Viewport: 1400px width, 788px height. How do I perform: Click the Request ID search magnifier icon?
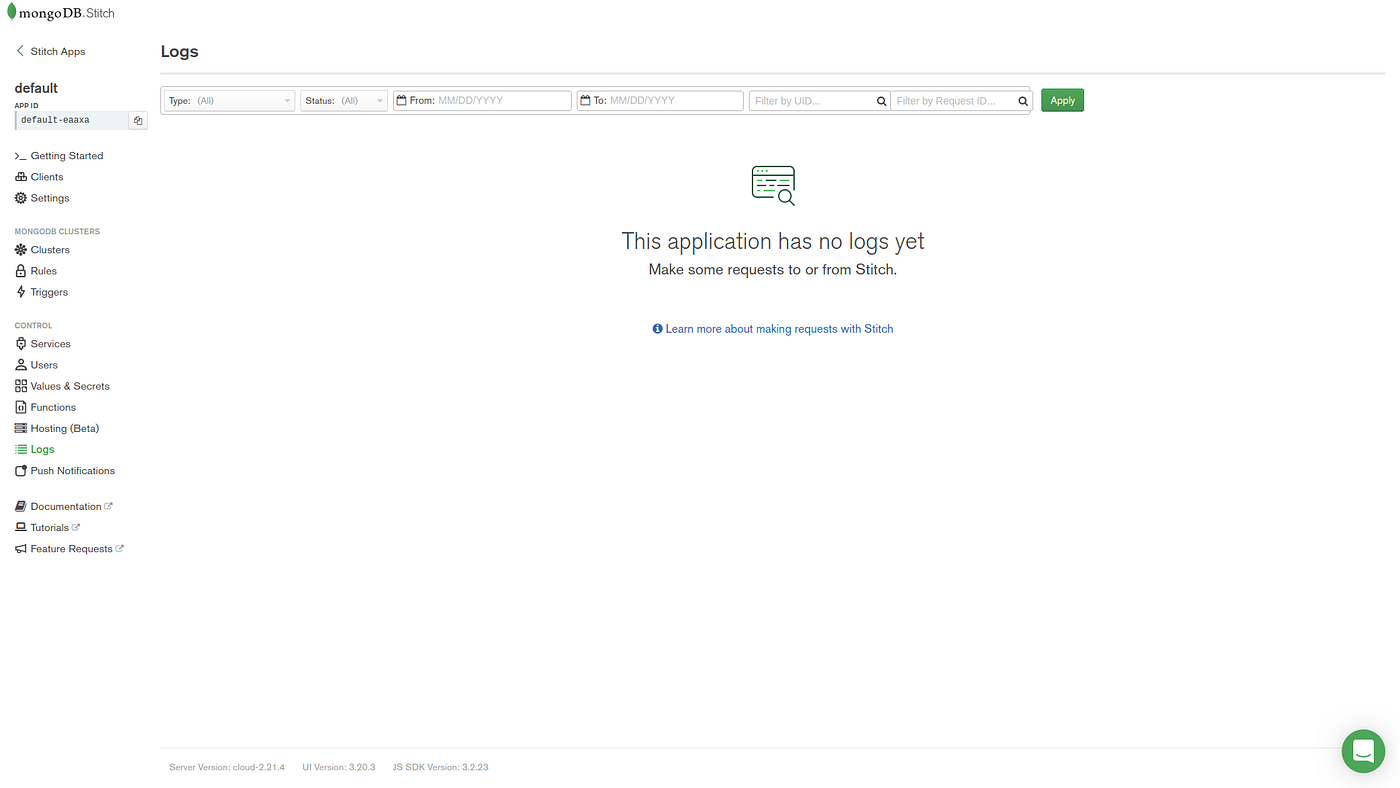[1021, 100]
